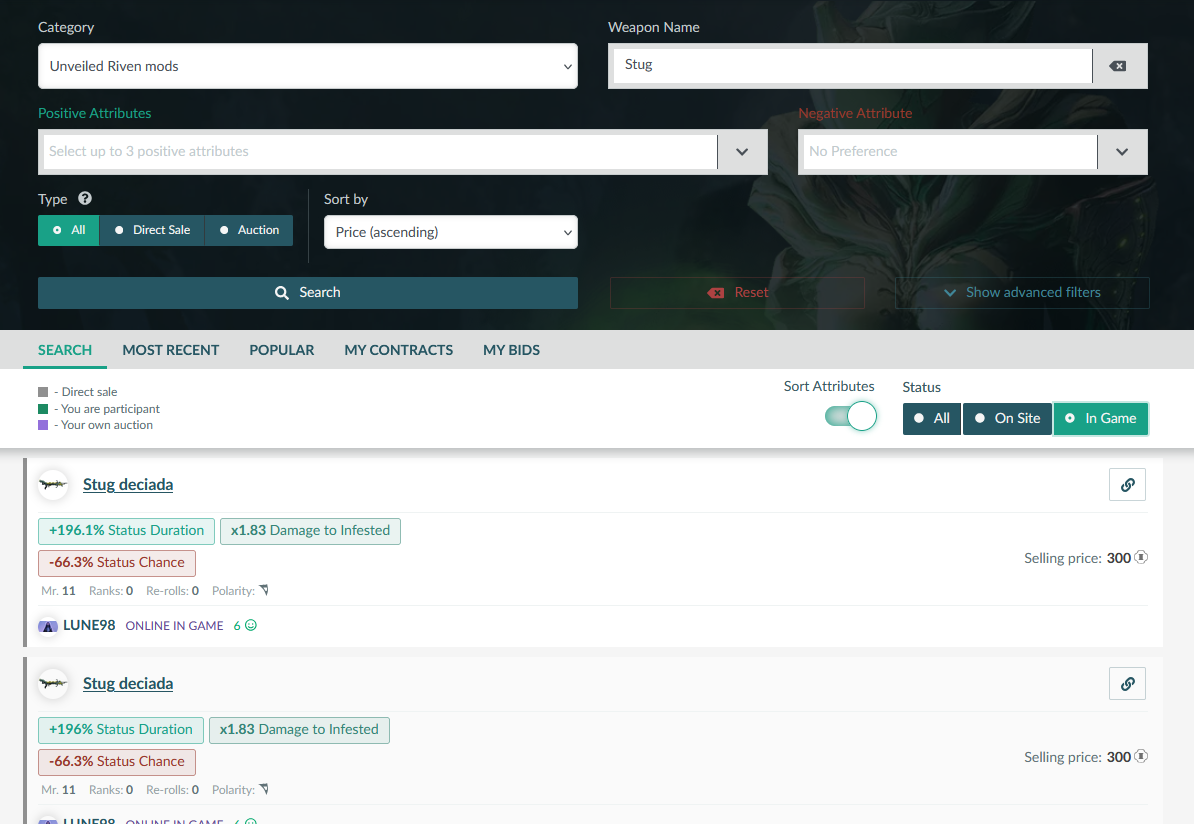Clear the Weapon Name field
Viewport: 1194px width, 824px height.
click(1118, 66)
